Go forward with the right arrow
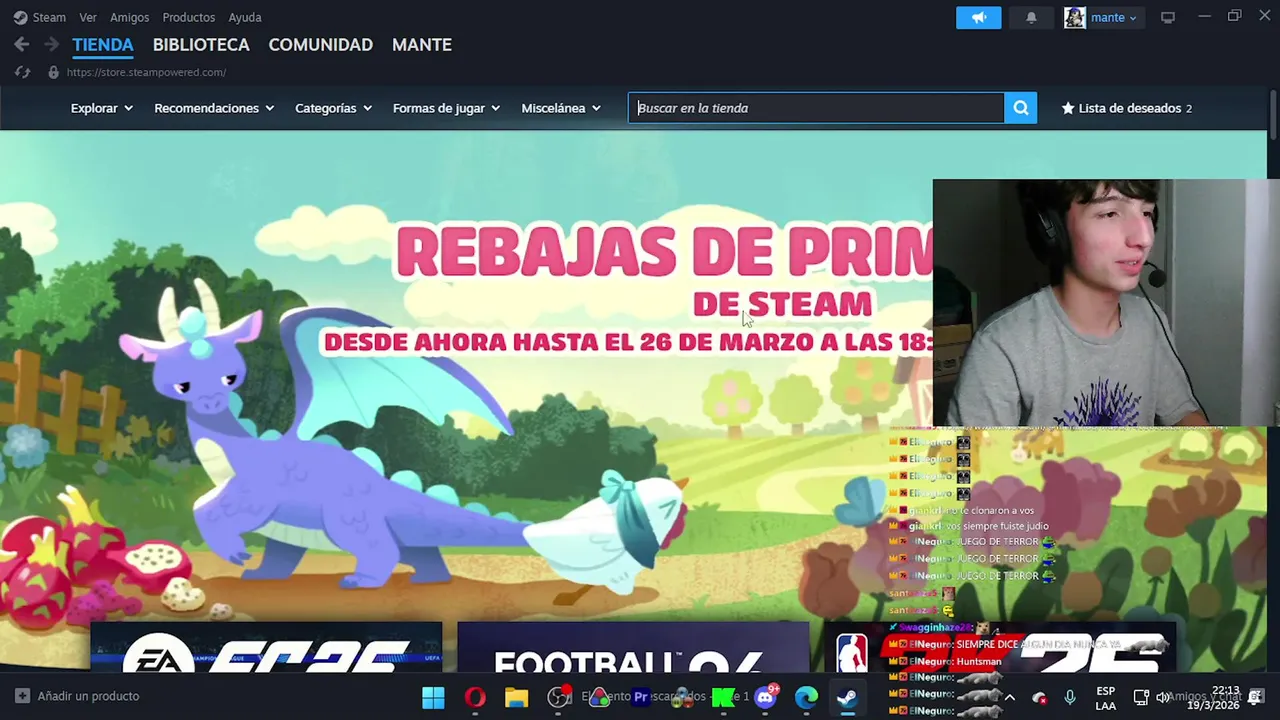 [x=51, y=44]
